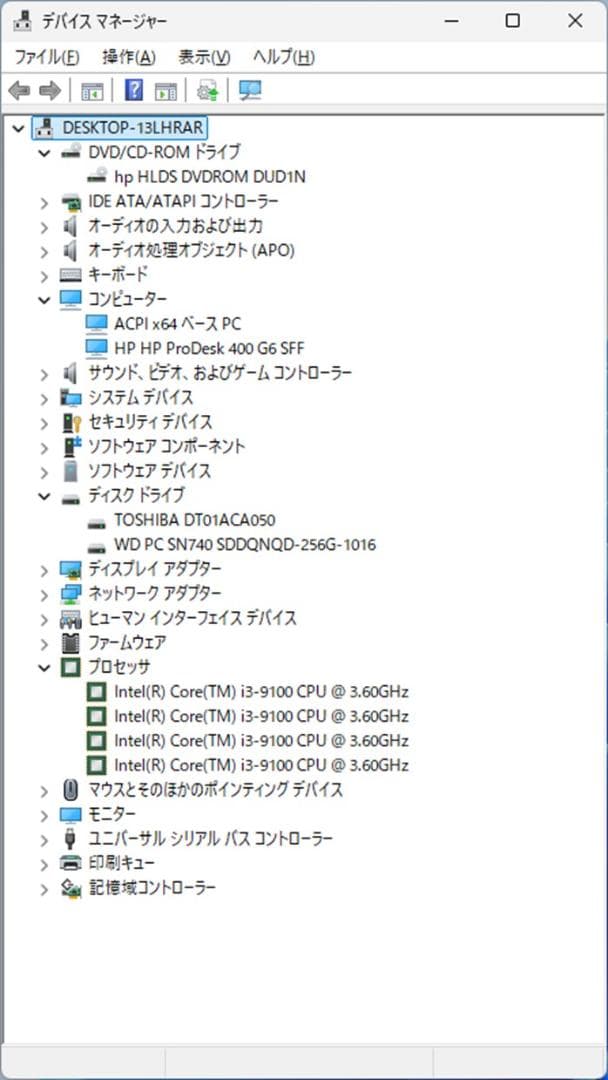Click the IDE ATA/ATAPI controller icon
The image size is (608, 1080).
[x=71, y=202]
